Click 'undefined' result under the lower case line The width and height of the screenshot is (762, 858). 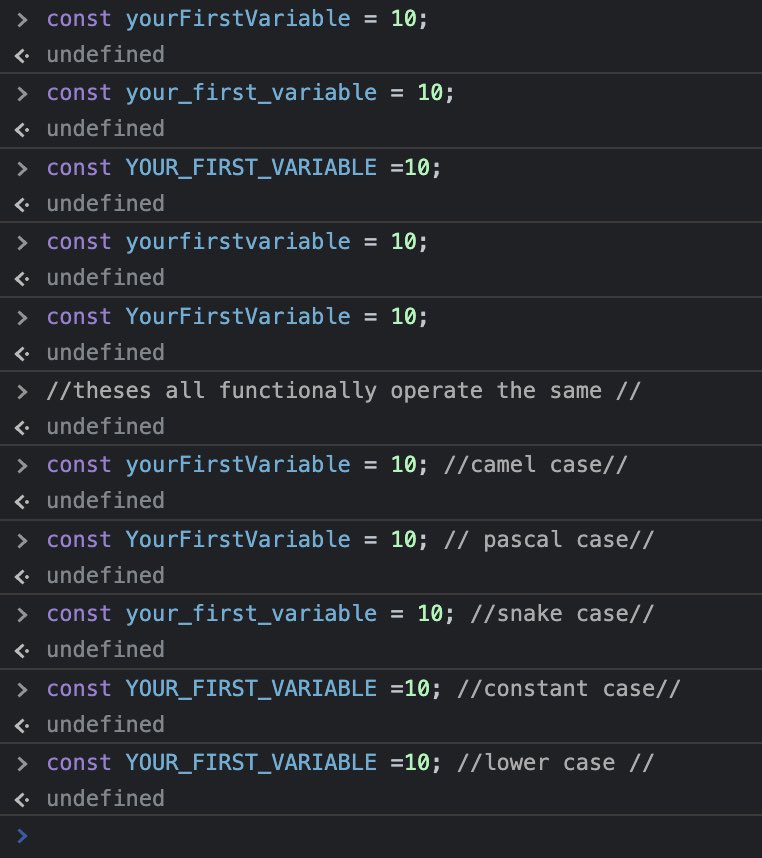tap(106, 798)
